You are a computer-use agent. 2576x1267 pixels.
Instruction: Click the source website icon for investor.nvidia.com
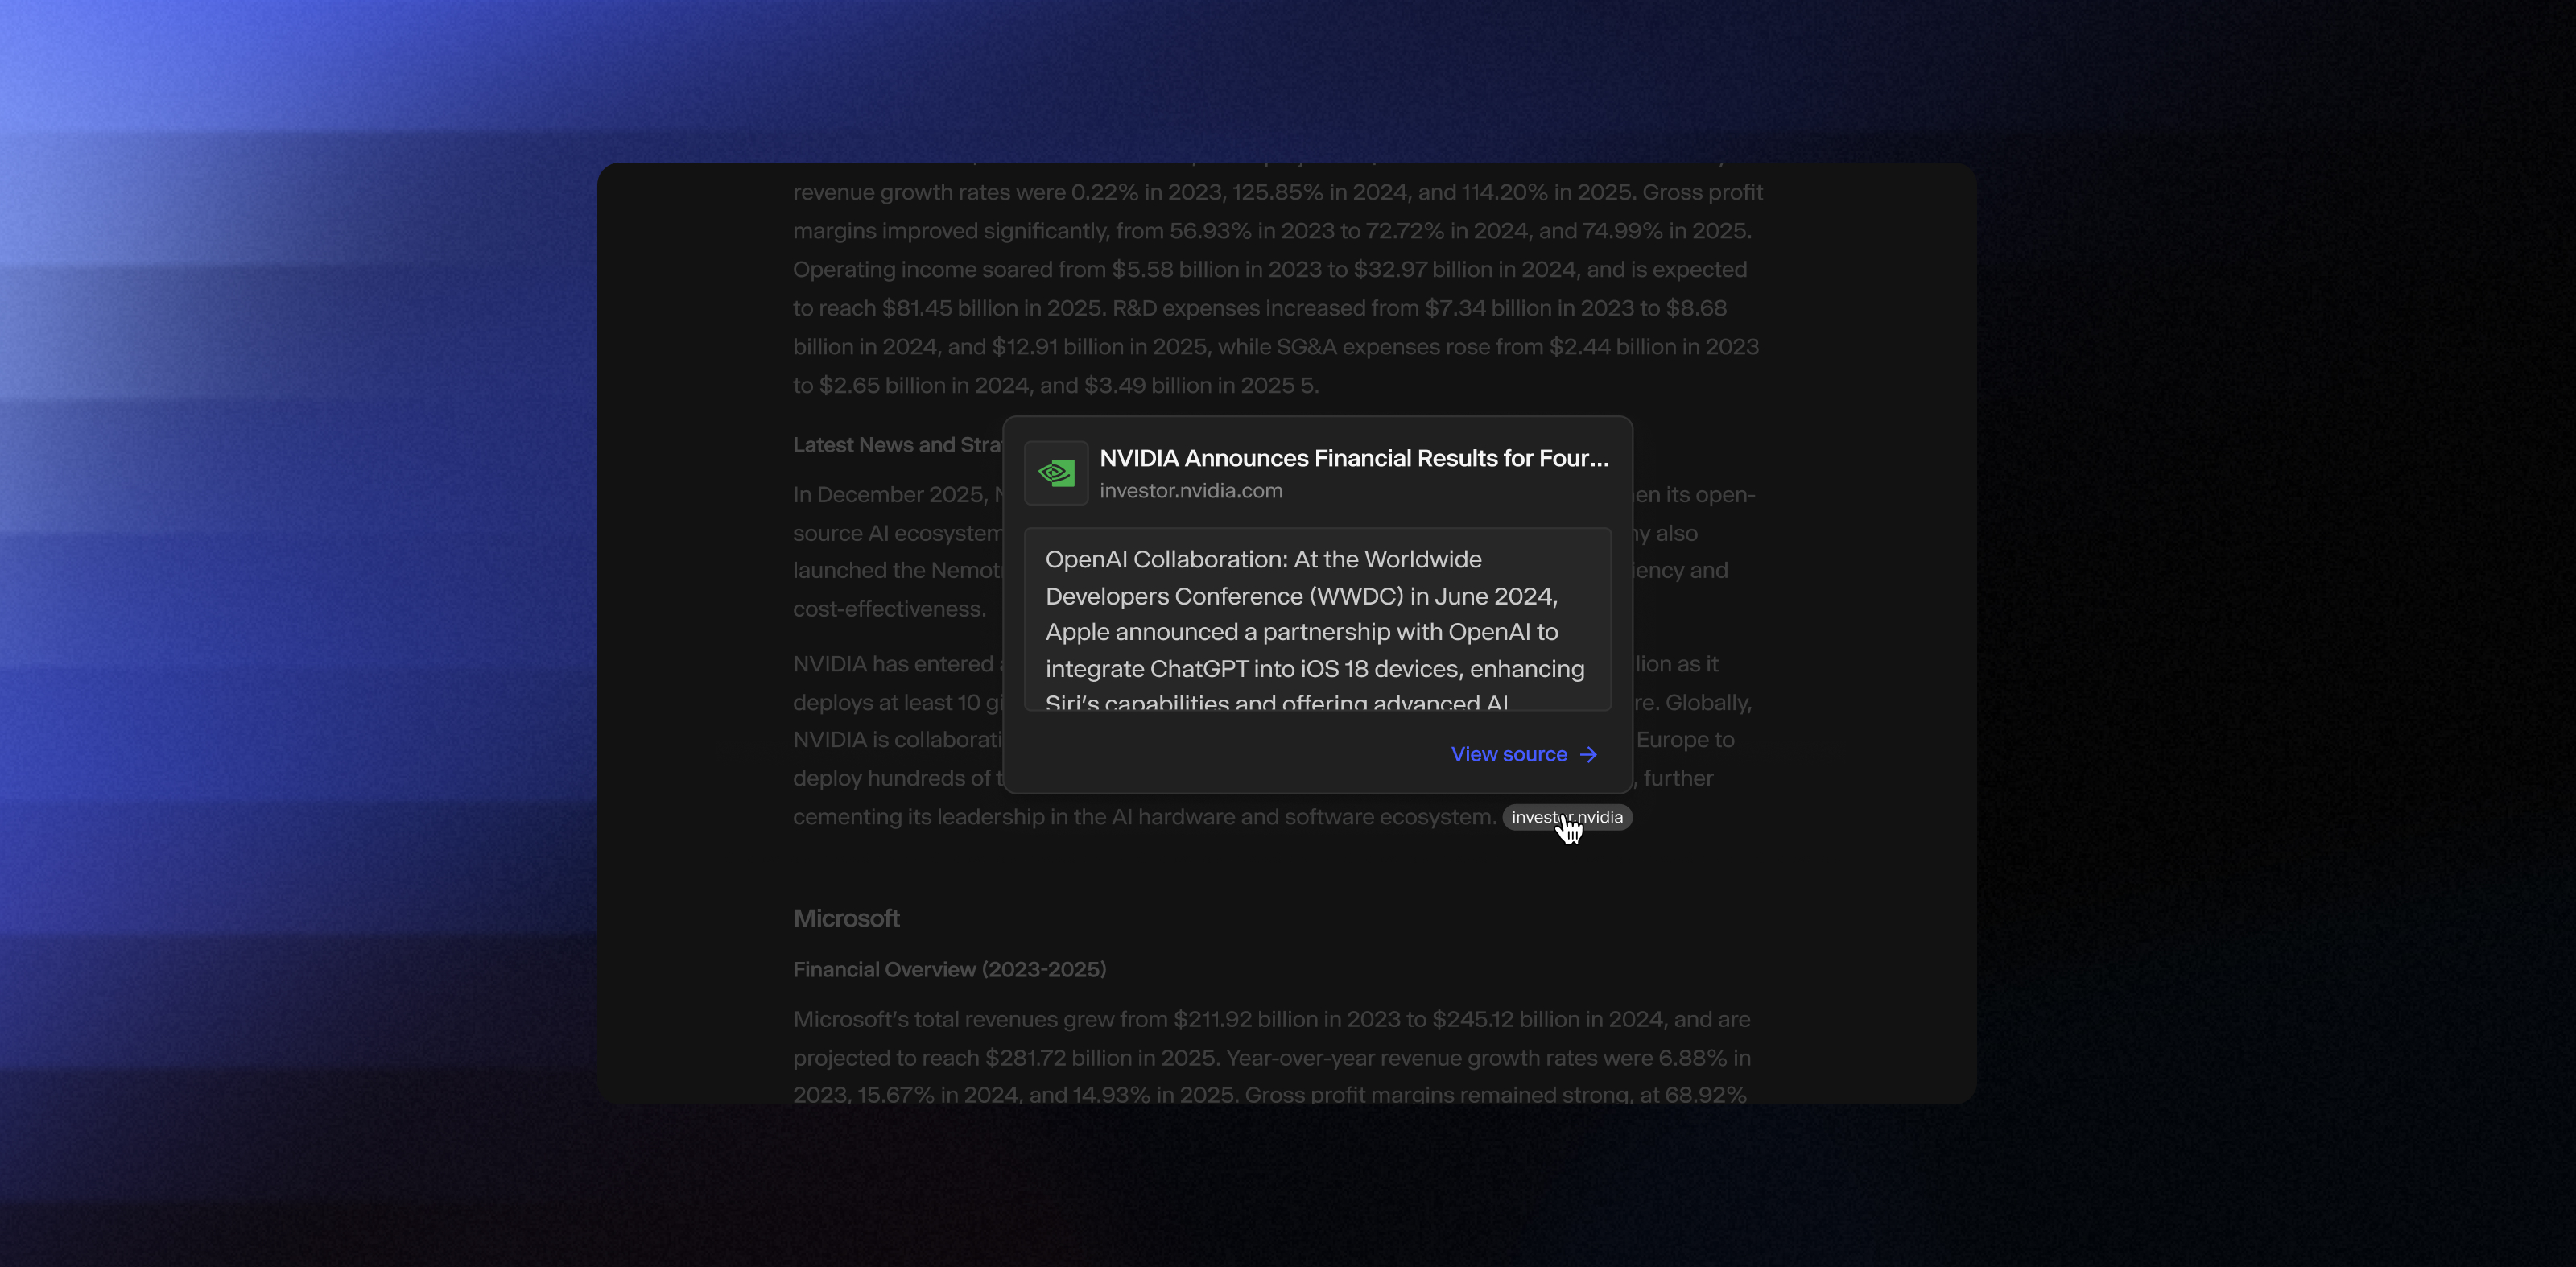1056,472
